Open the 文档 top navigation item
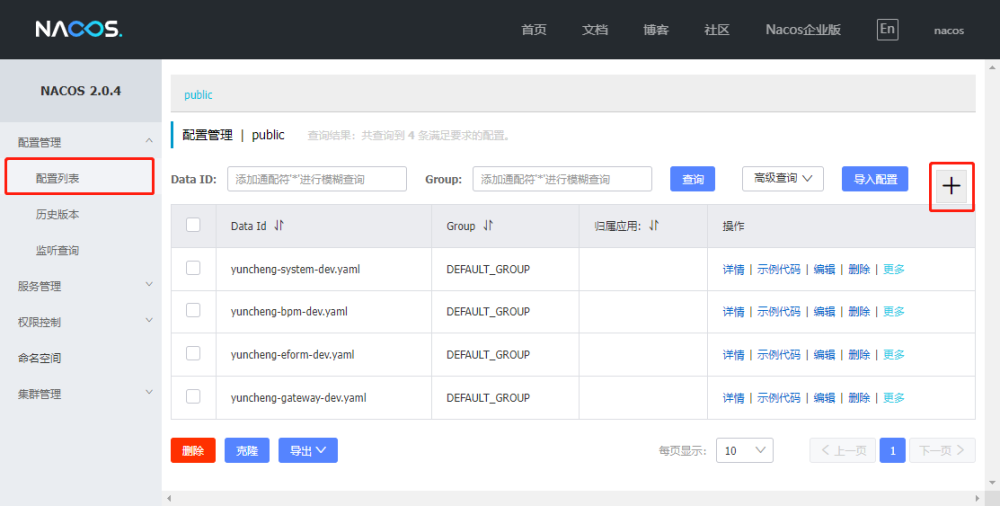Viewport: 1000px width, 506px height. pos(595,30)
